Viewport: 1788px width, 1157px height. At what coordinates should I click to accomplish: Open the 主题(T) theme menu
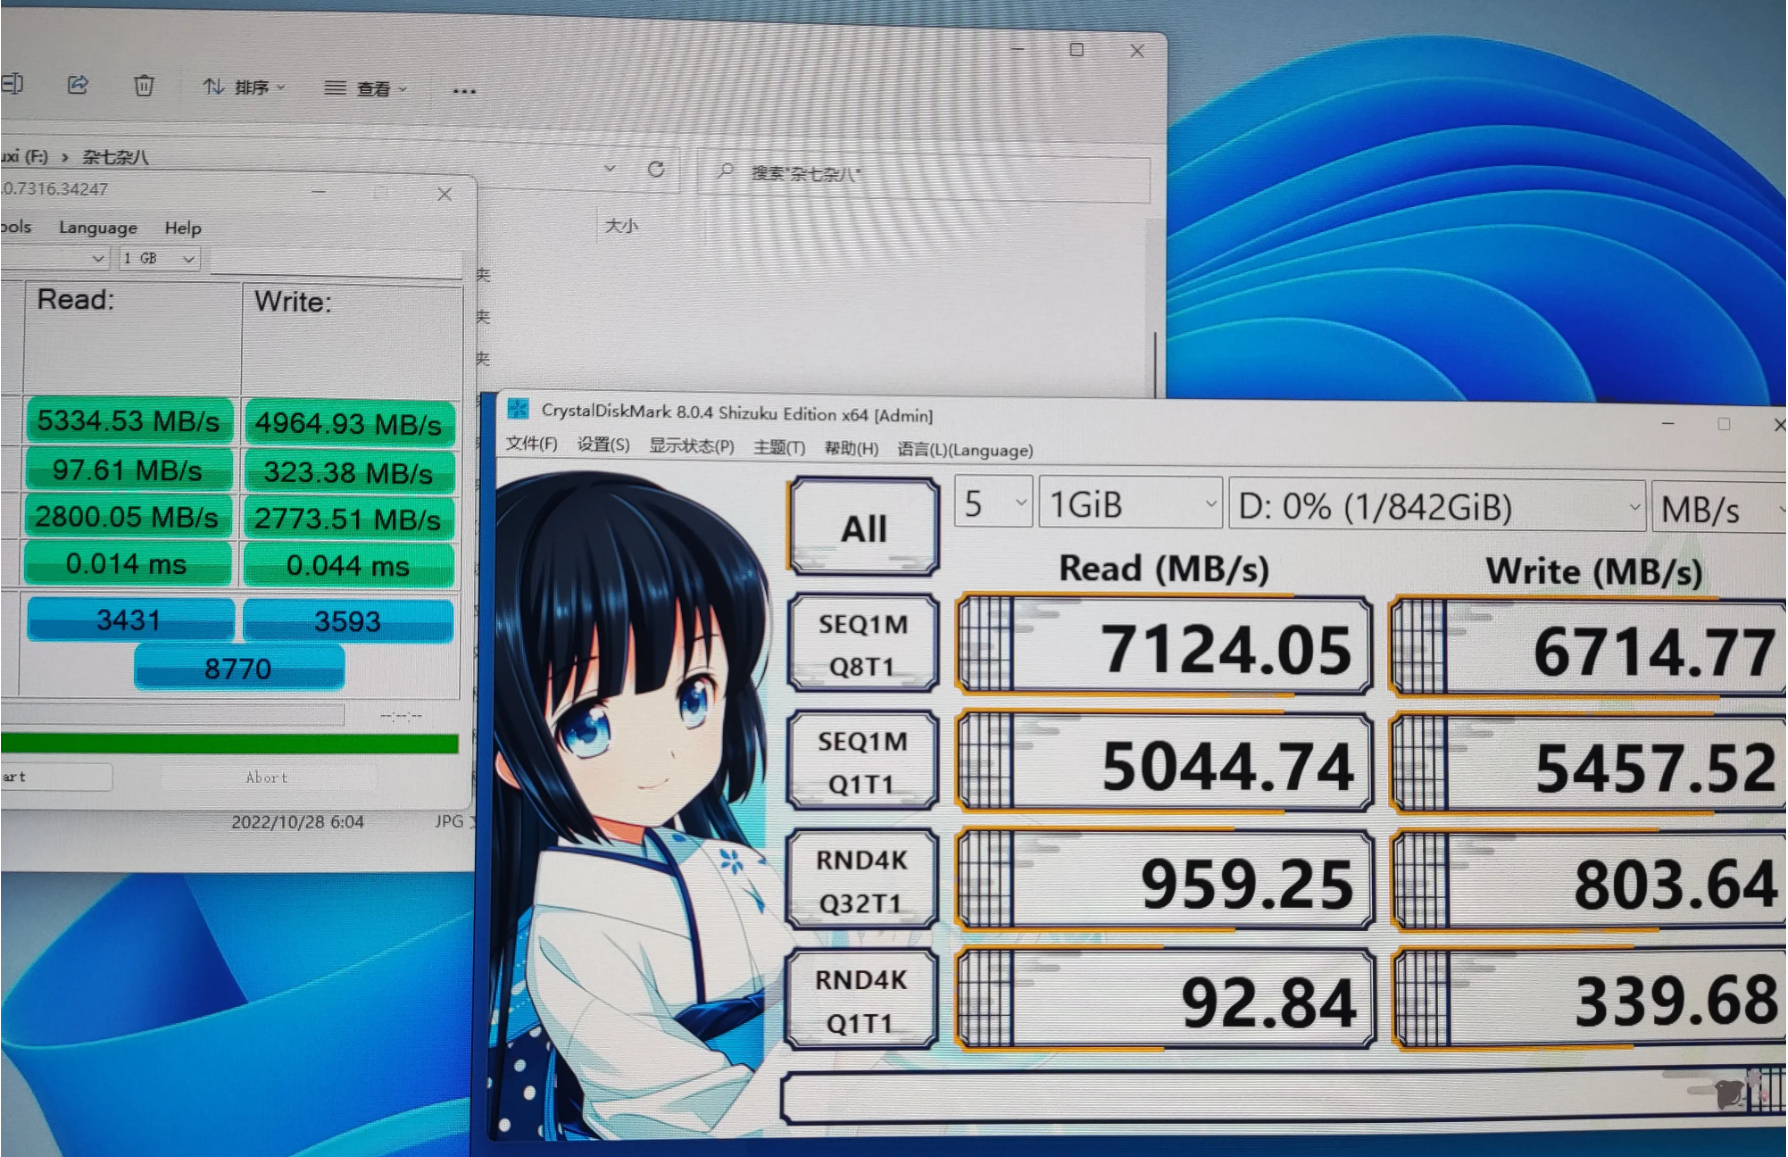(x=779, y=447)
